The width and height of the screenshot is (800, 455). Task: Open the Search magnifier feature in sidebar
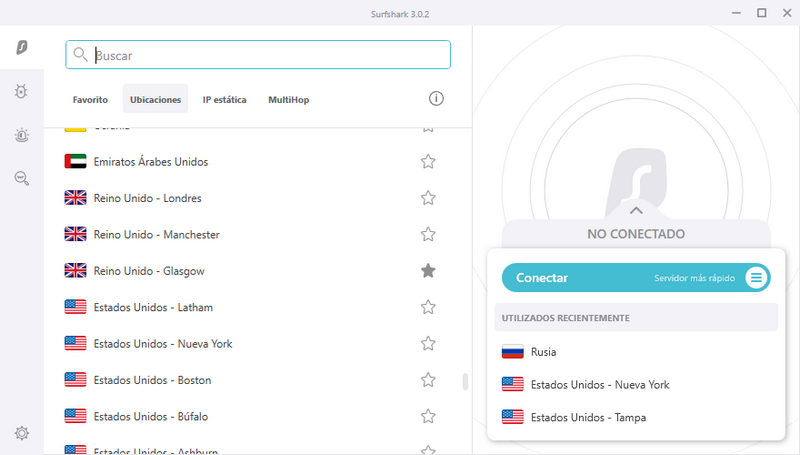tap(21, 179)
